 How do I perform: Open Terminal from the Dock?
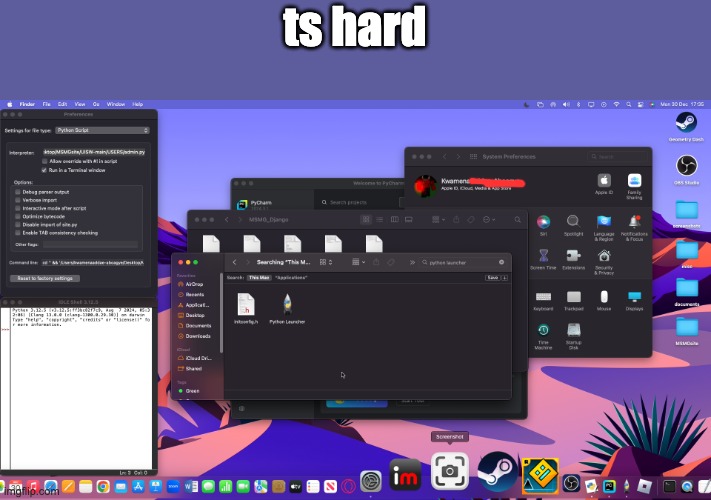[x=669, y=486]
